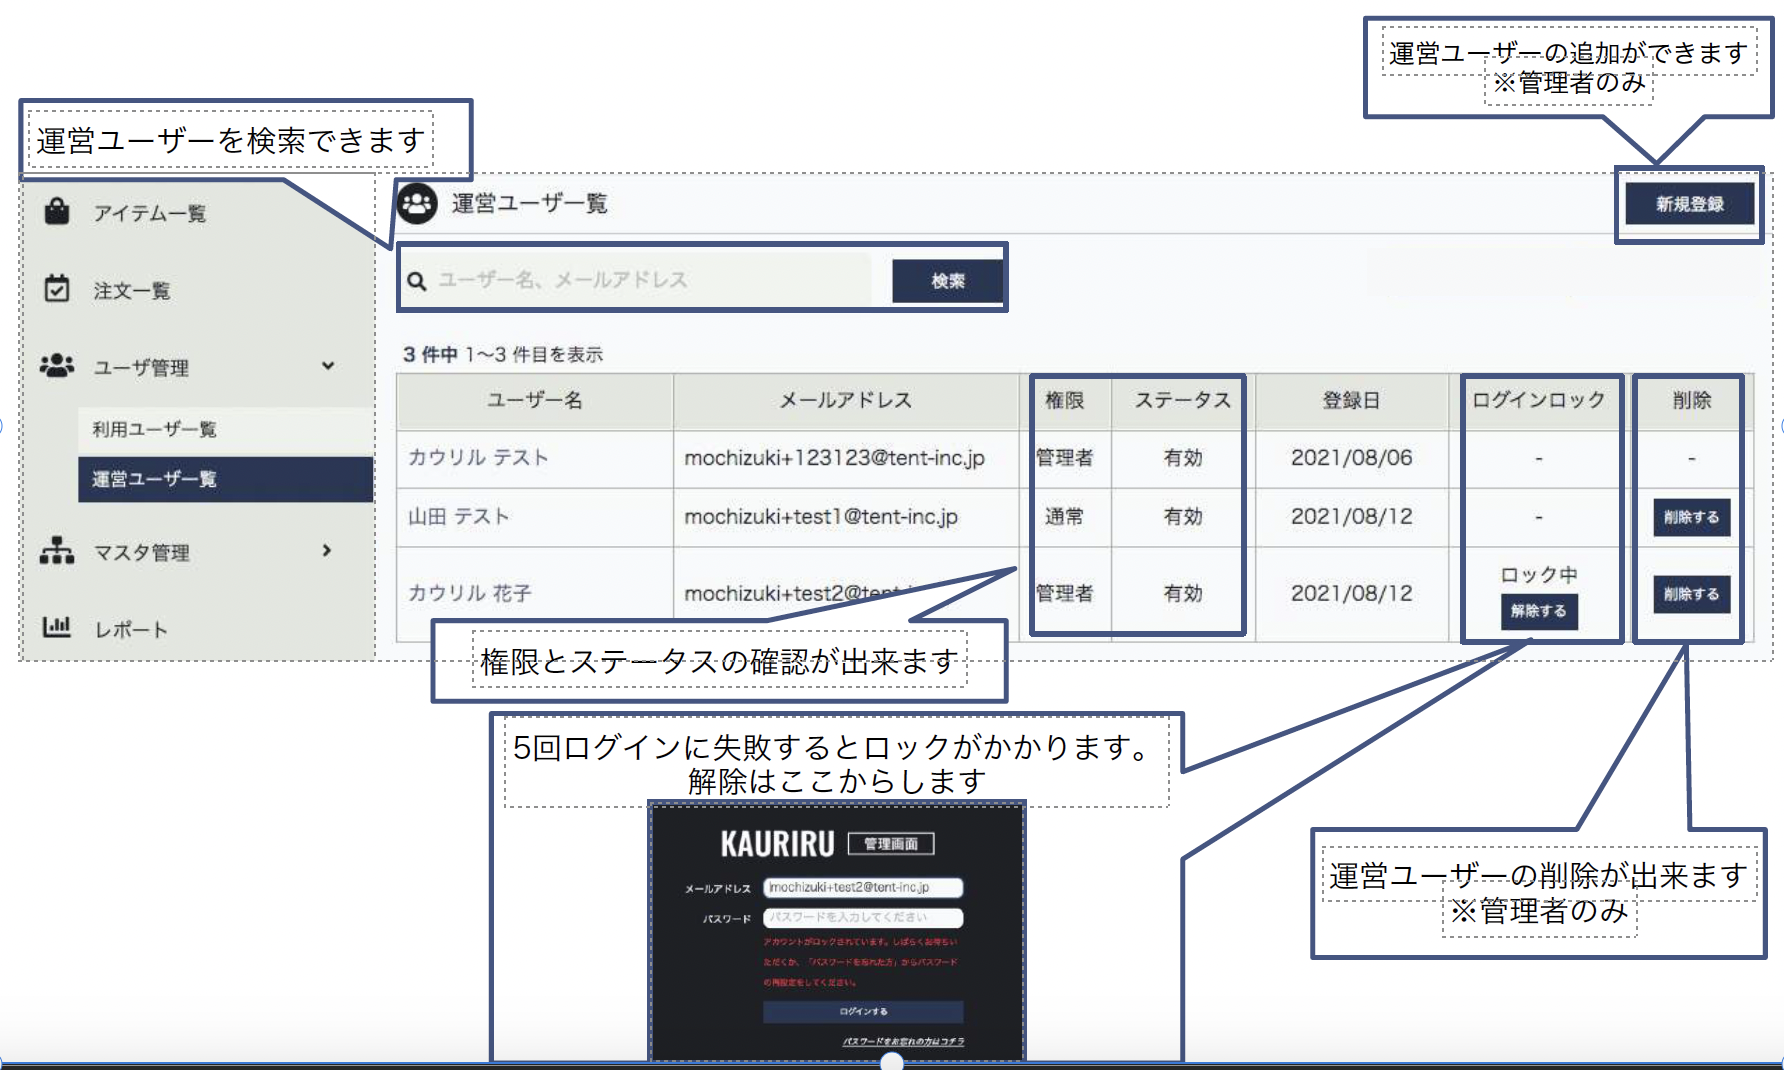Image resolution: width=1784 pixels, height=1070 pixels.
Task: Click 削除する for カウリル 花子
Action: click(1691, 594)
